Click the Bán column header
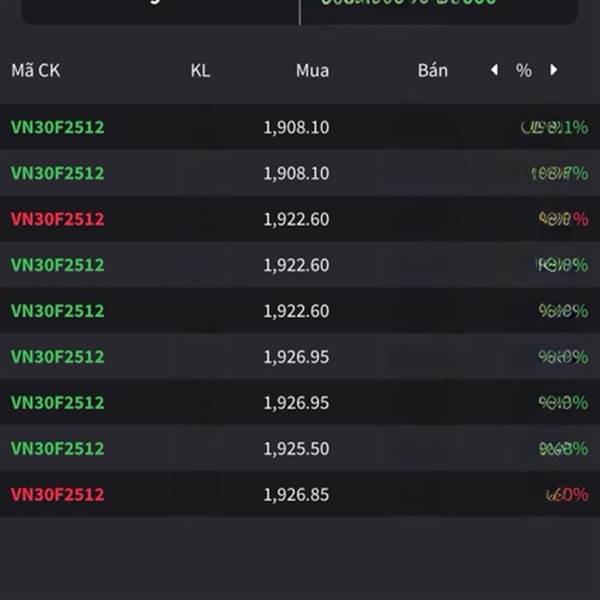This screenshot has width=600, height=600. pyautogui.click(x=432, y=70)
